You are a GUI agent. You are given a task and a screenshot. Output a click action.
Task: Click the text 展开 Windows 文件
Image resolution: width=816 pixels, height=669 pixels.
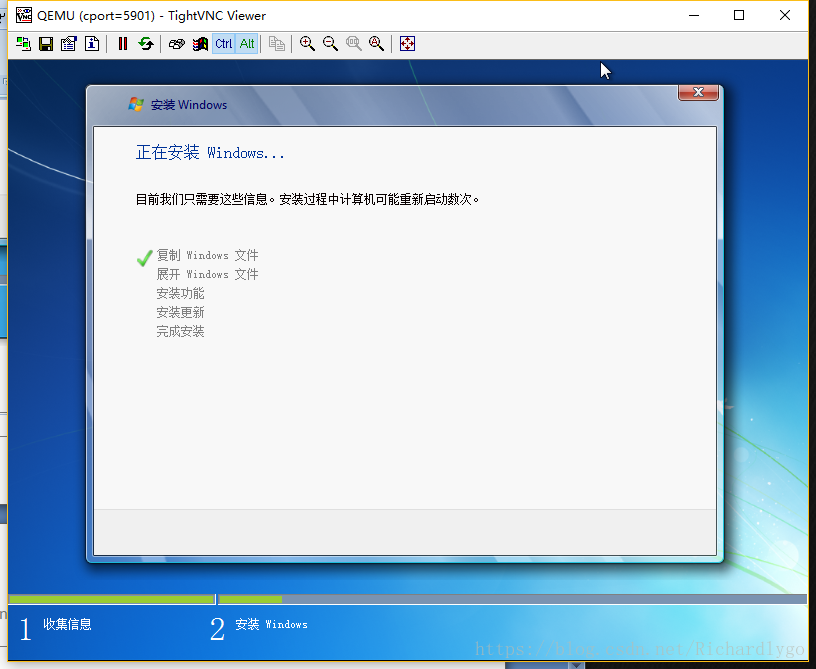point(207,274)
